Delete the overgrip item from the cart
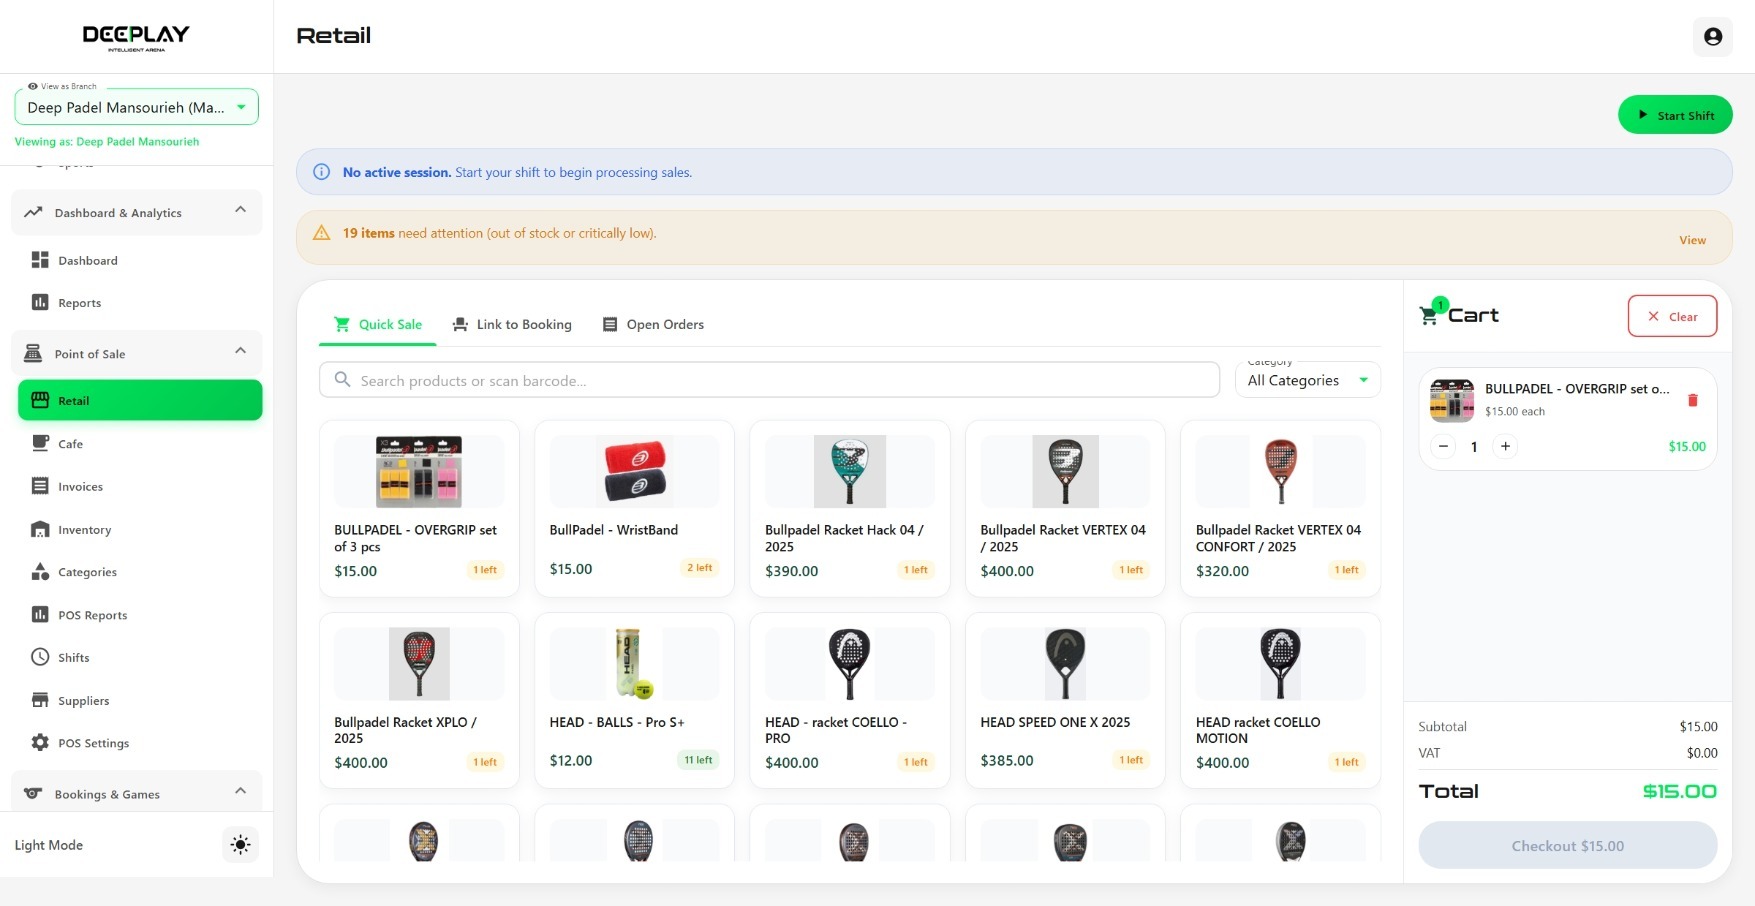1755x906 pixels. (1692, 400)
